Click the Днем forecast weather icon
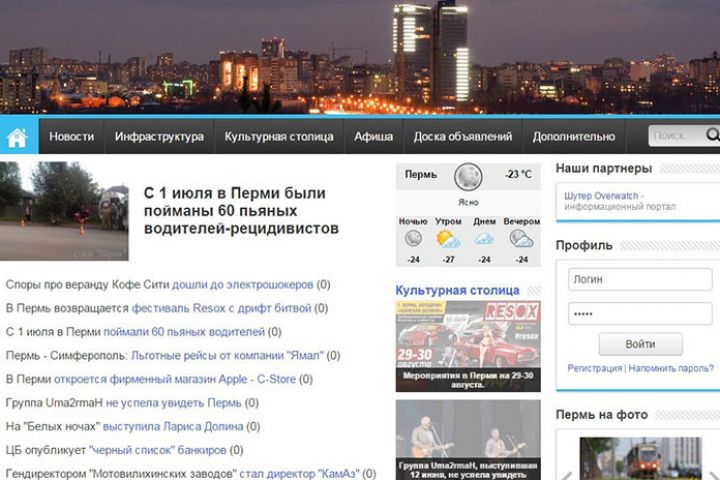The height and width of the screenshot is (480, 720). tap(484, 238)
